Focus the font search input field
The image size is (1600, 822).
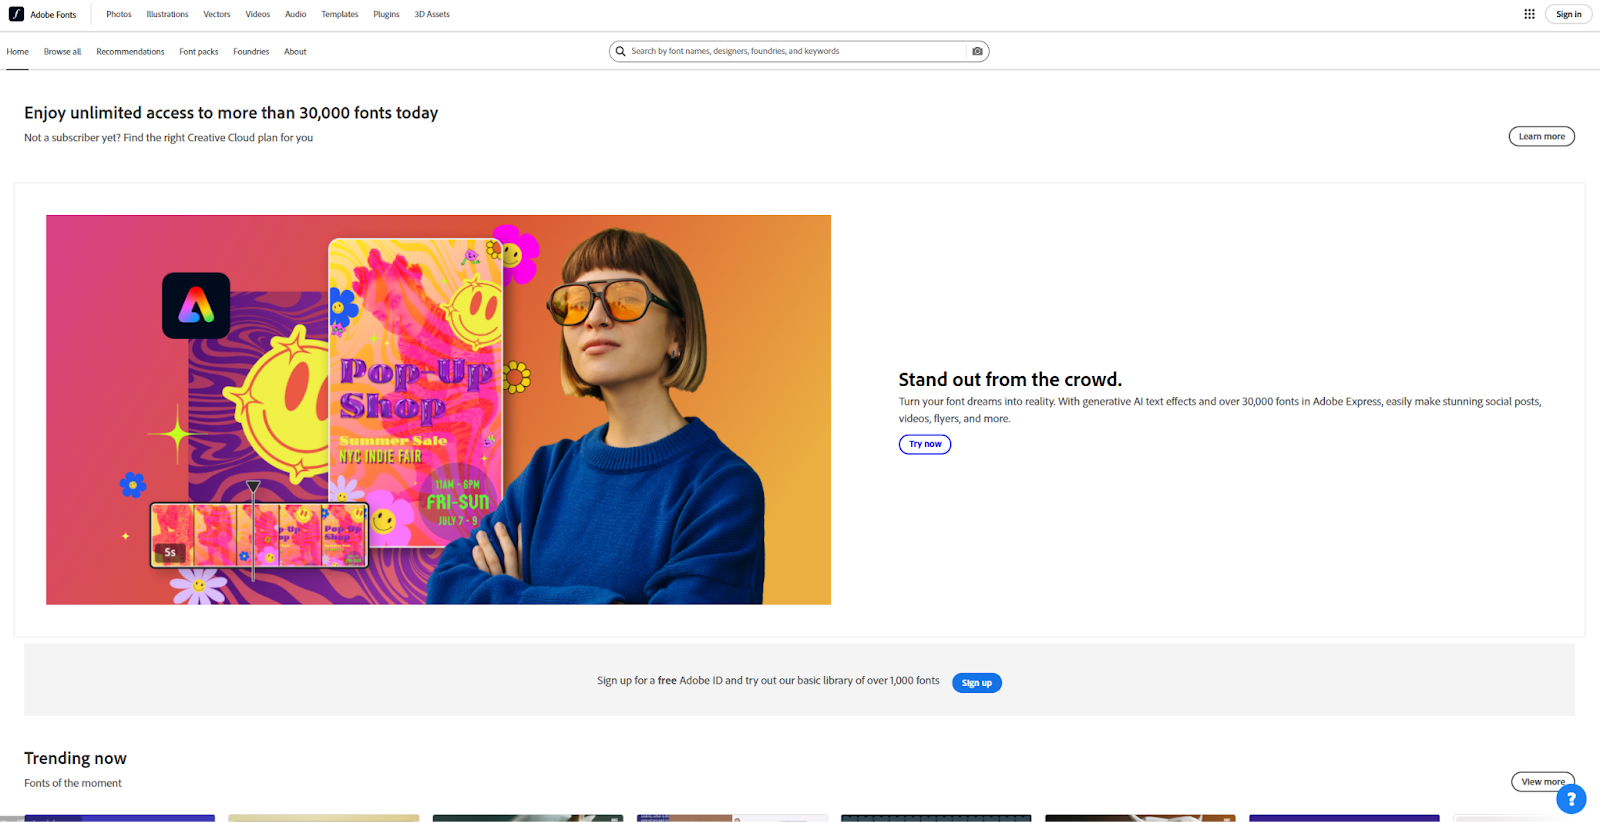[797, 51]
